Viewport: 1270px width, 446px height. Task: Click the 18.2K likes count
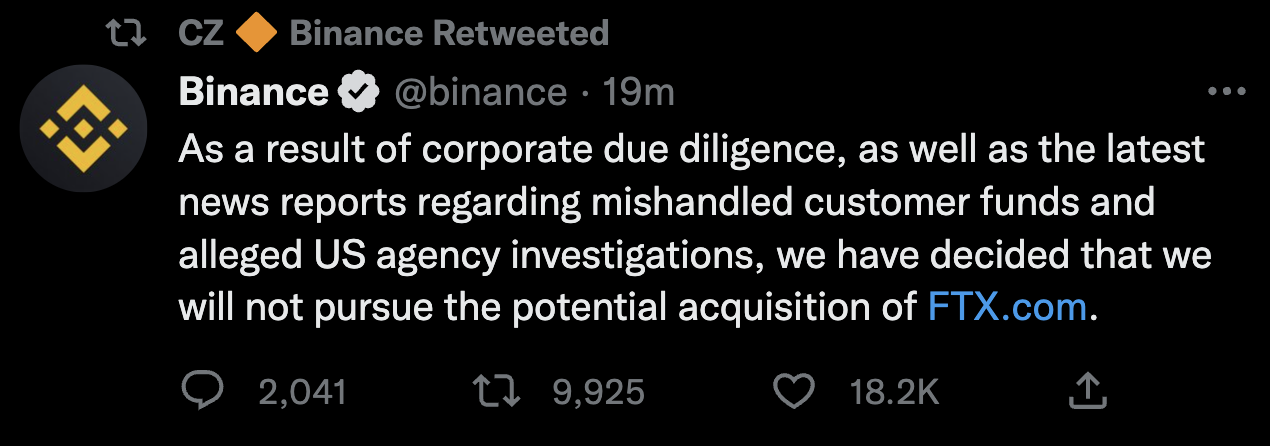(x=894, y=391)
